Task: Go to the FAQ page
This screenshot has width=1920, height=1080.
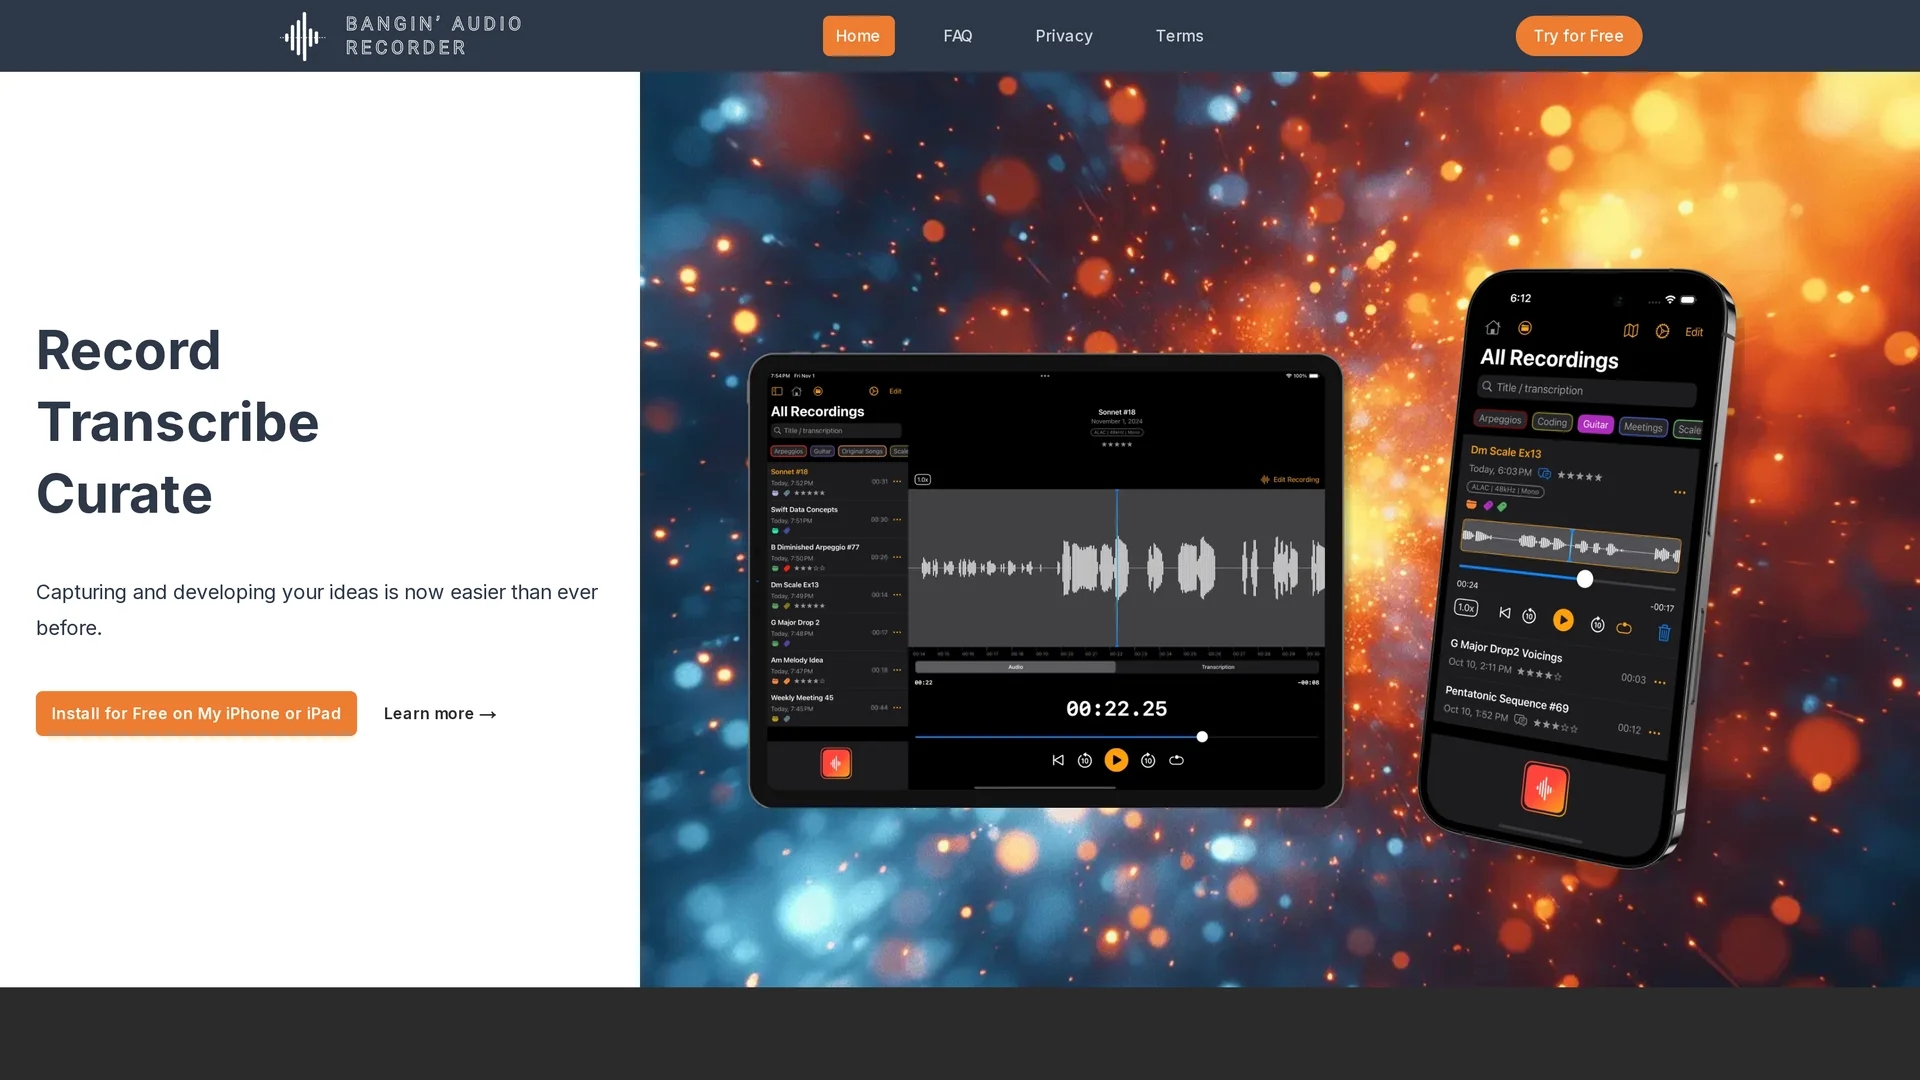Action: click(x=957, y=36)
